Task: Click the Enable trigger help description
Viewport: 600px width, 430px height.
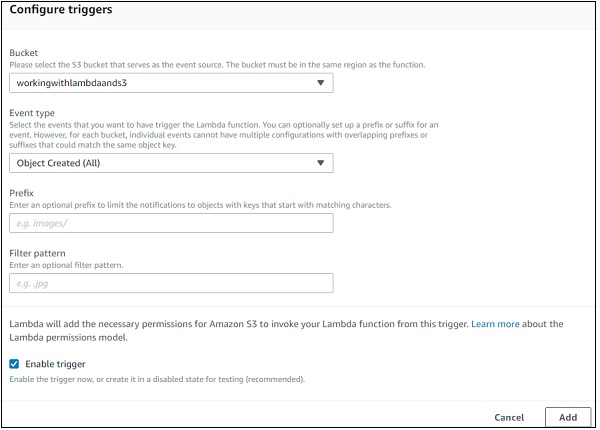Action: tap(155, 379)
